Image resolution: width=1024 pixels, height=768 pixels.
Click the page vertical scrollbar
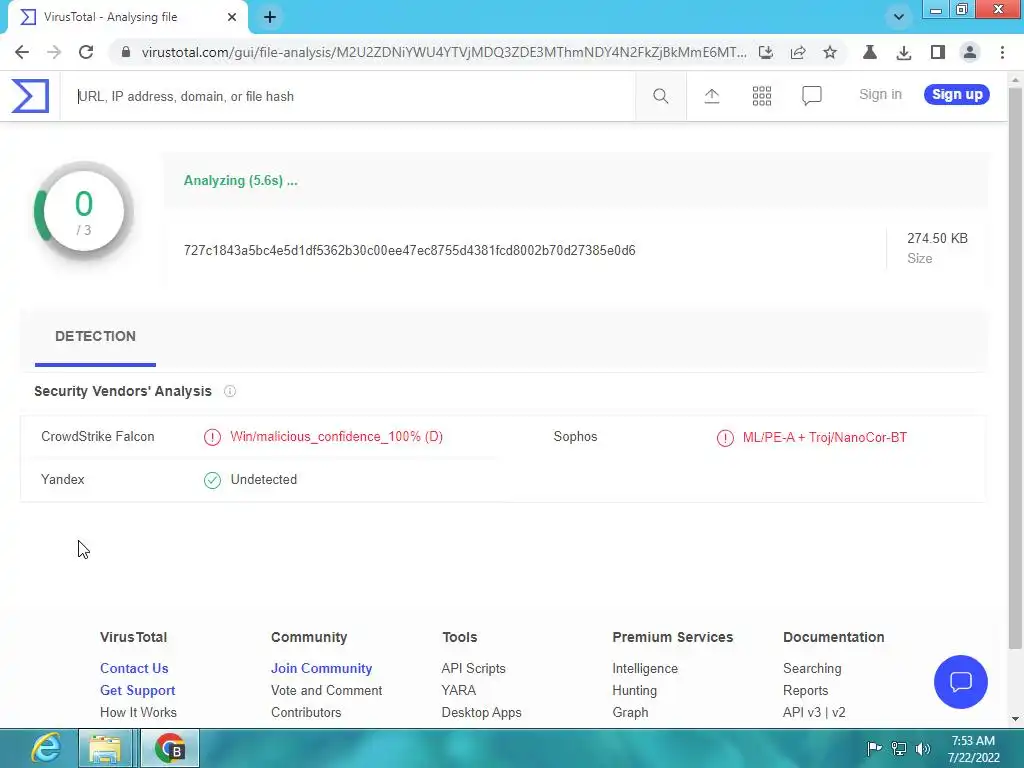pos(1015,366)
